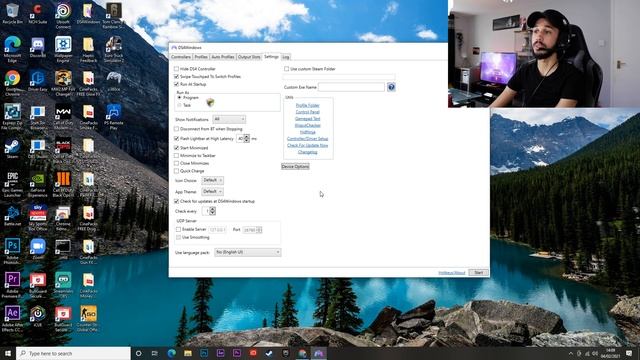Image resolution: width=640 pixels, height=360 pixels.
Task: Click the Start button in DS4Windows
Action: pyautogui.click(x=478, y=272)
